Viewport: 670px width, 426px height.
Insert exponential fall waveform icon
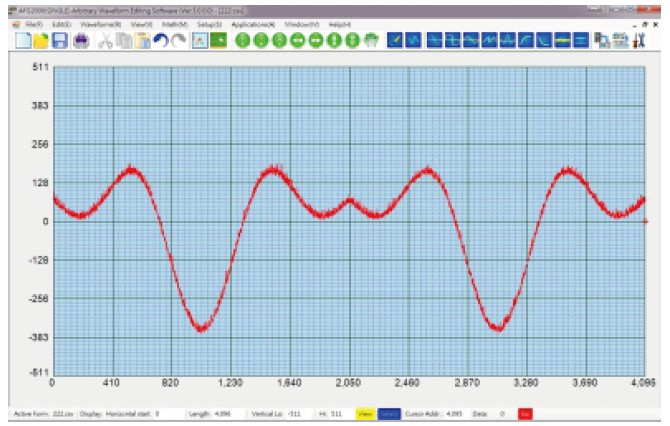544,41
